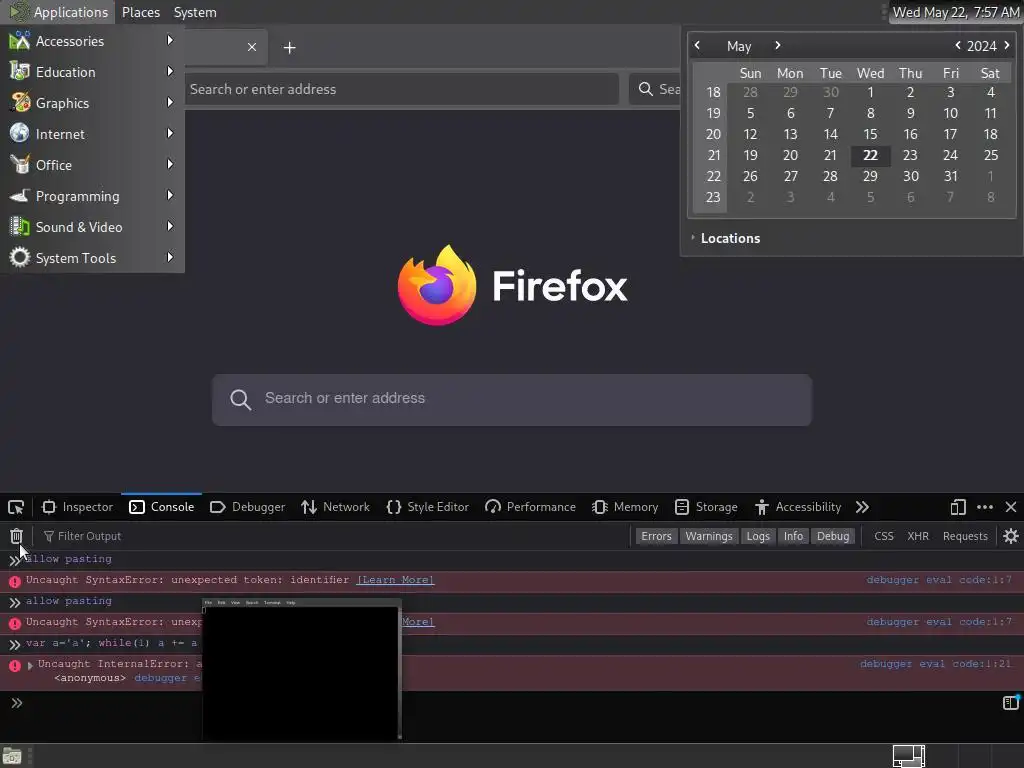This screenshot has height=768, width=1024.
Task: Switch to the Network tab
Action: 336,507
